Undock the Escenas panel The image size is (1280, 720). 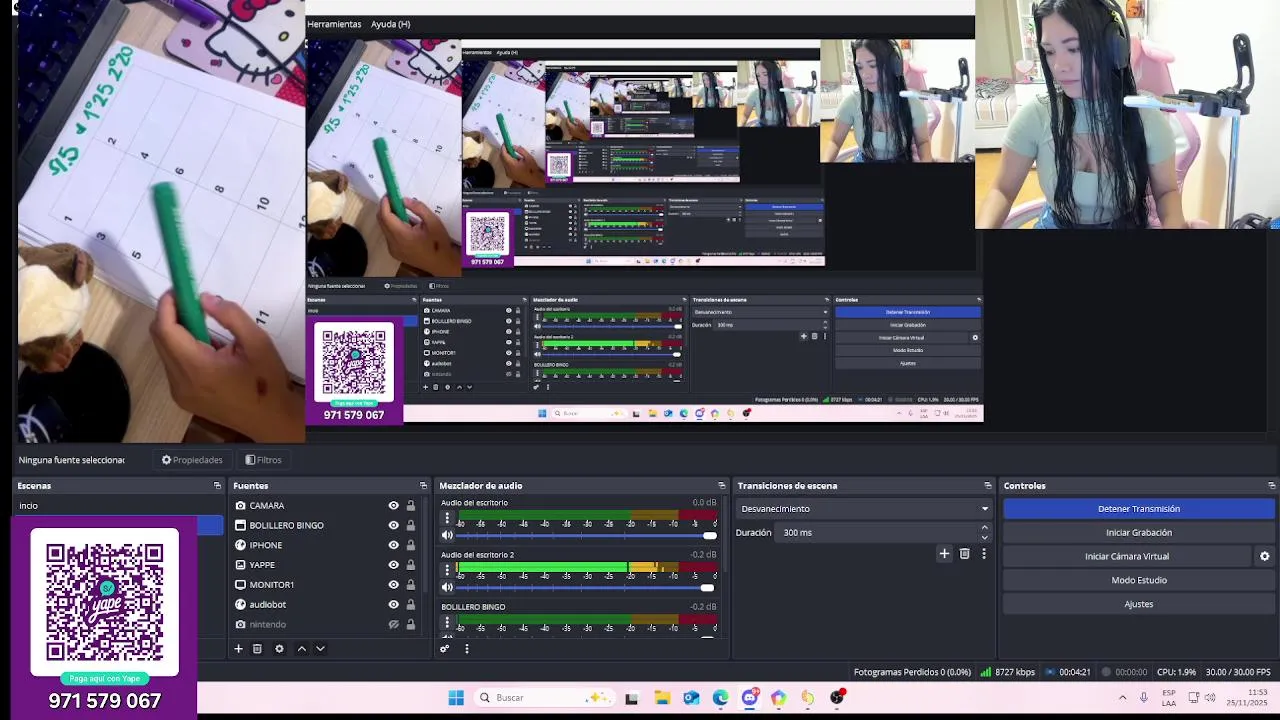(217, 486)
